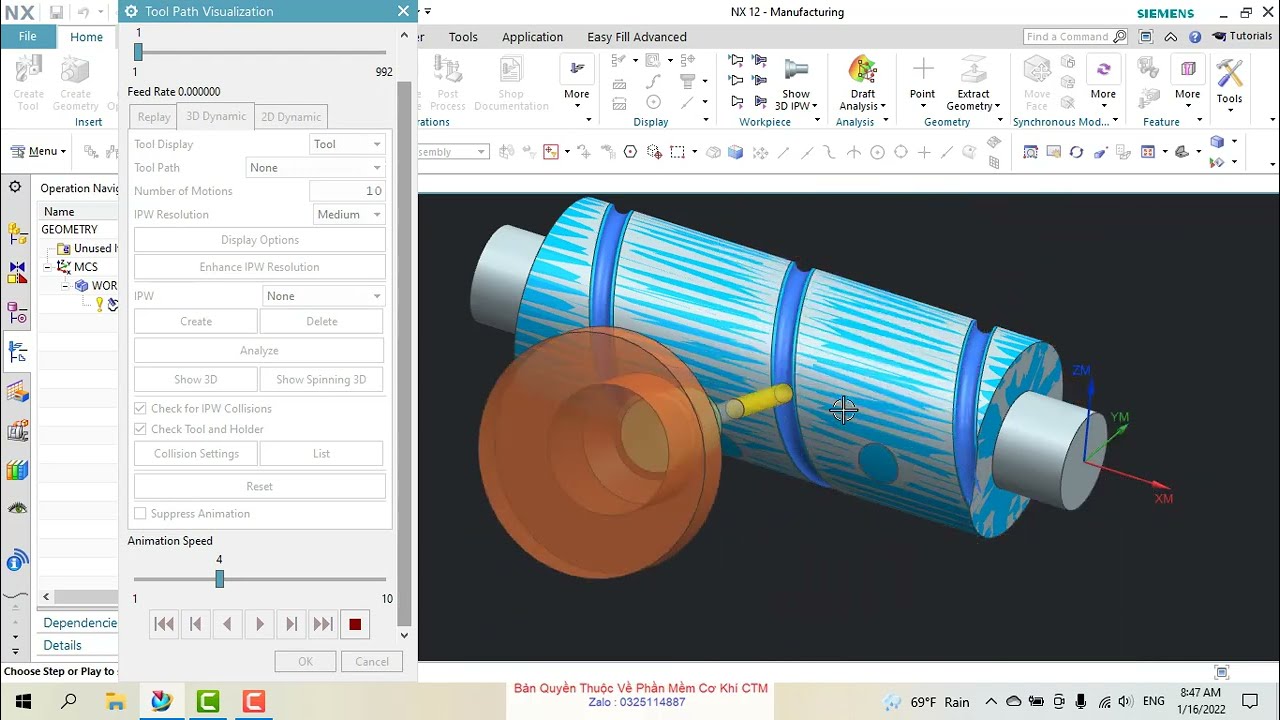Click the Analyze button

click(x=259, y=350)
